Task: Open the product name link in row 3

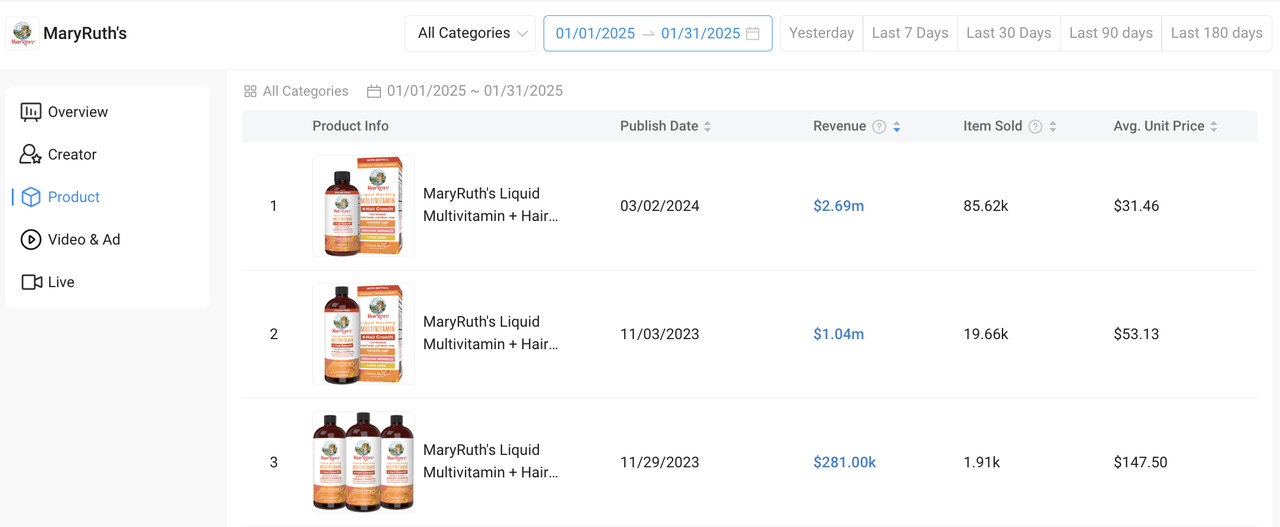Action: point(491,461)
